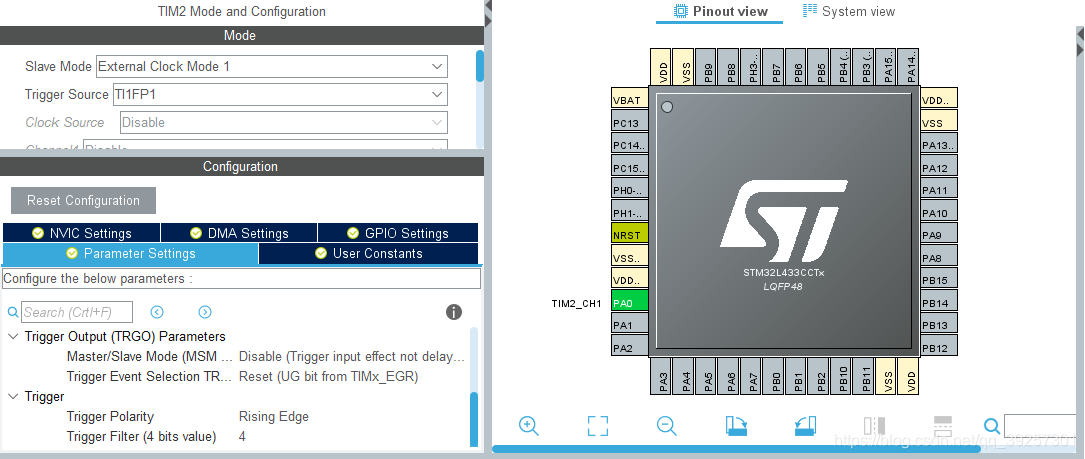Click Master/Slave Mode value Disable
The height and width of the screenshot is (459, 1085).
coord(352,357)
